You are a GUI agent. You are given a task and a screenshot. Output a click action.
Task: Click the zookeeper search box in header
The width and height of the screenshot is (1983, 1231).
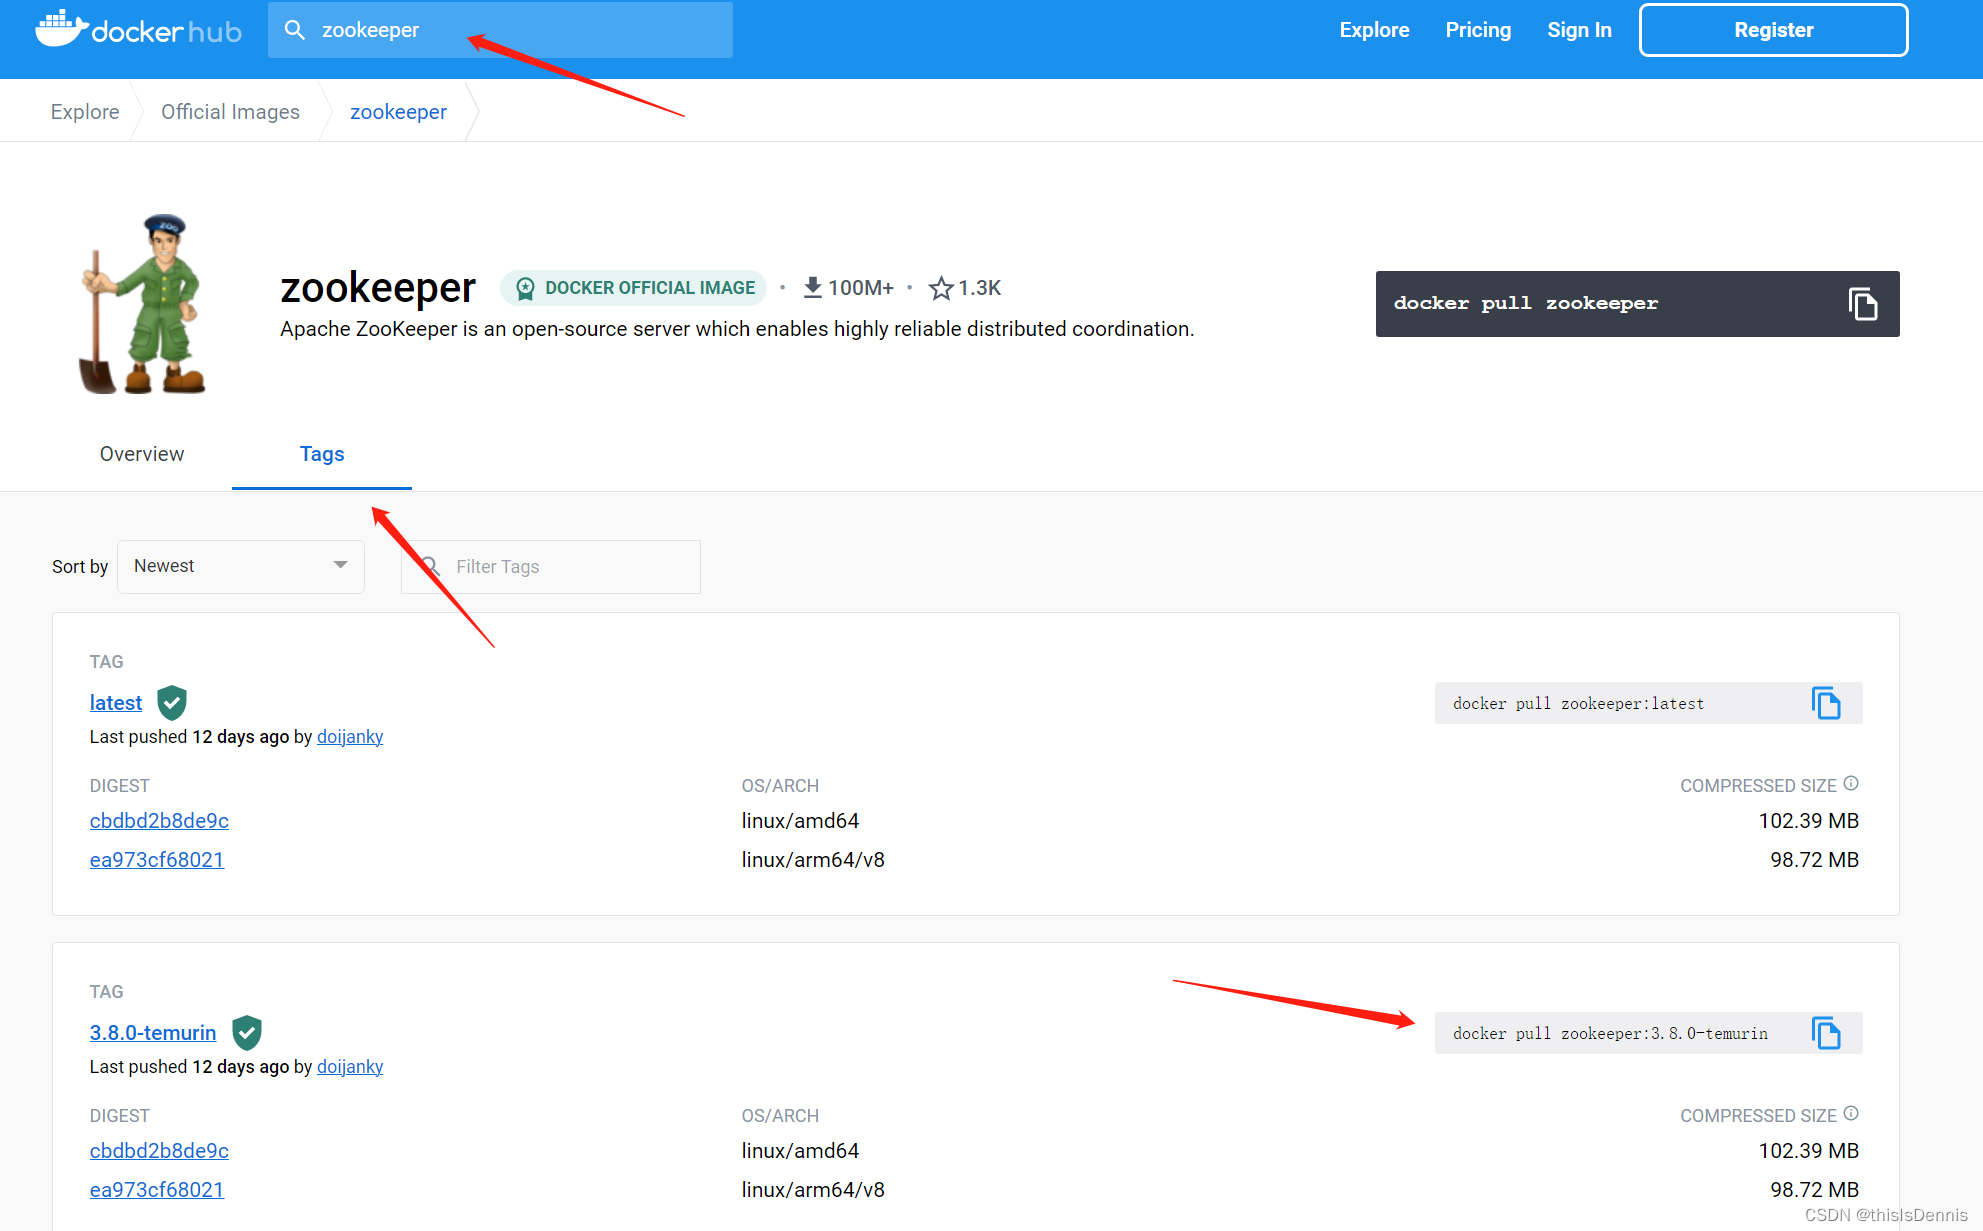coord(500,30)
